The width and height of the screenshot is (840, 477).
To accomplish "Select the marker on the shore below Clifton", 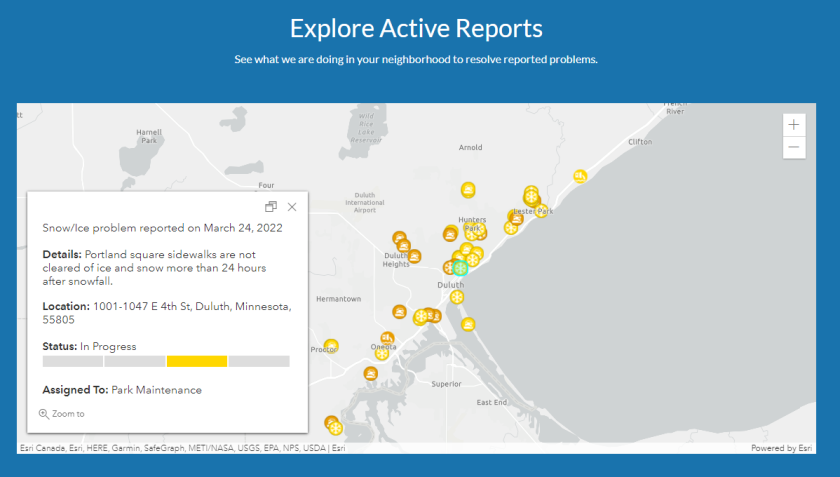I will pos(580,176).
